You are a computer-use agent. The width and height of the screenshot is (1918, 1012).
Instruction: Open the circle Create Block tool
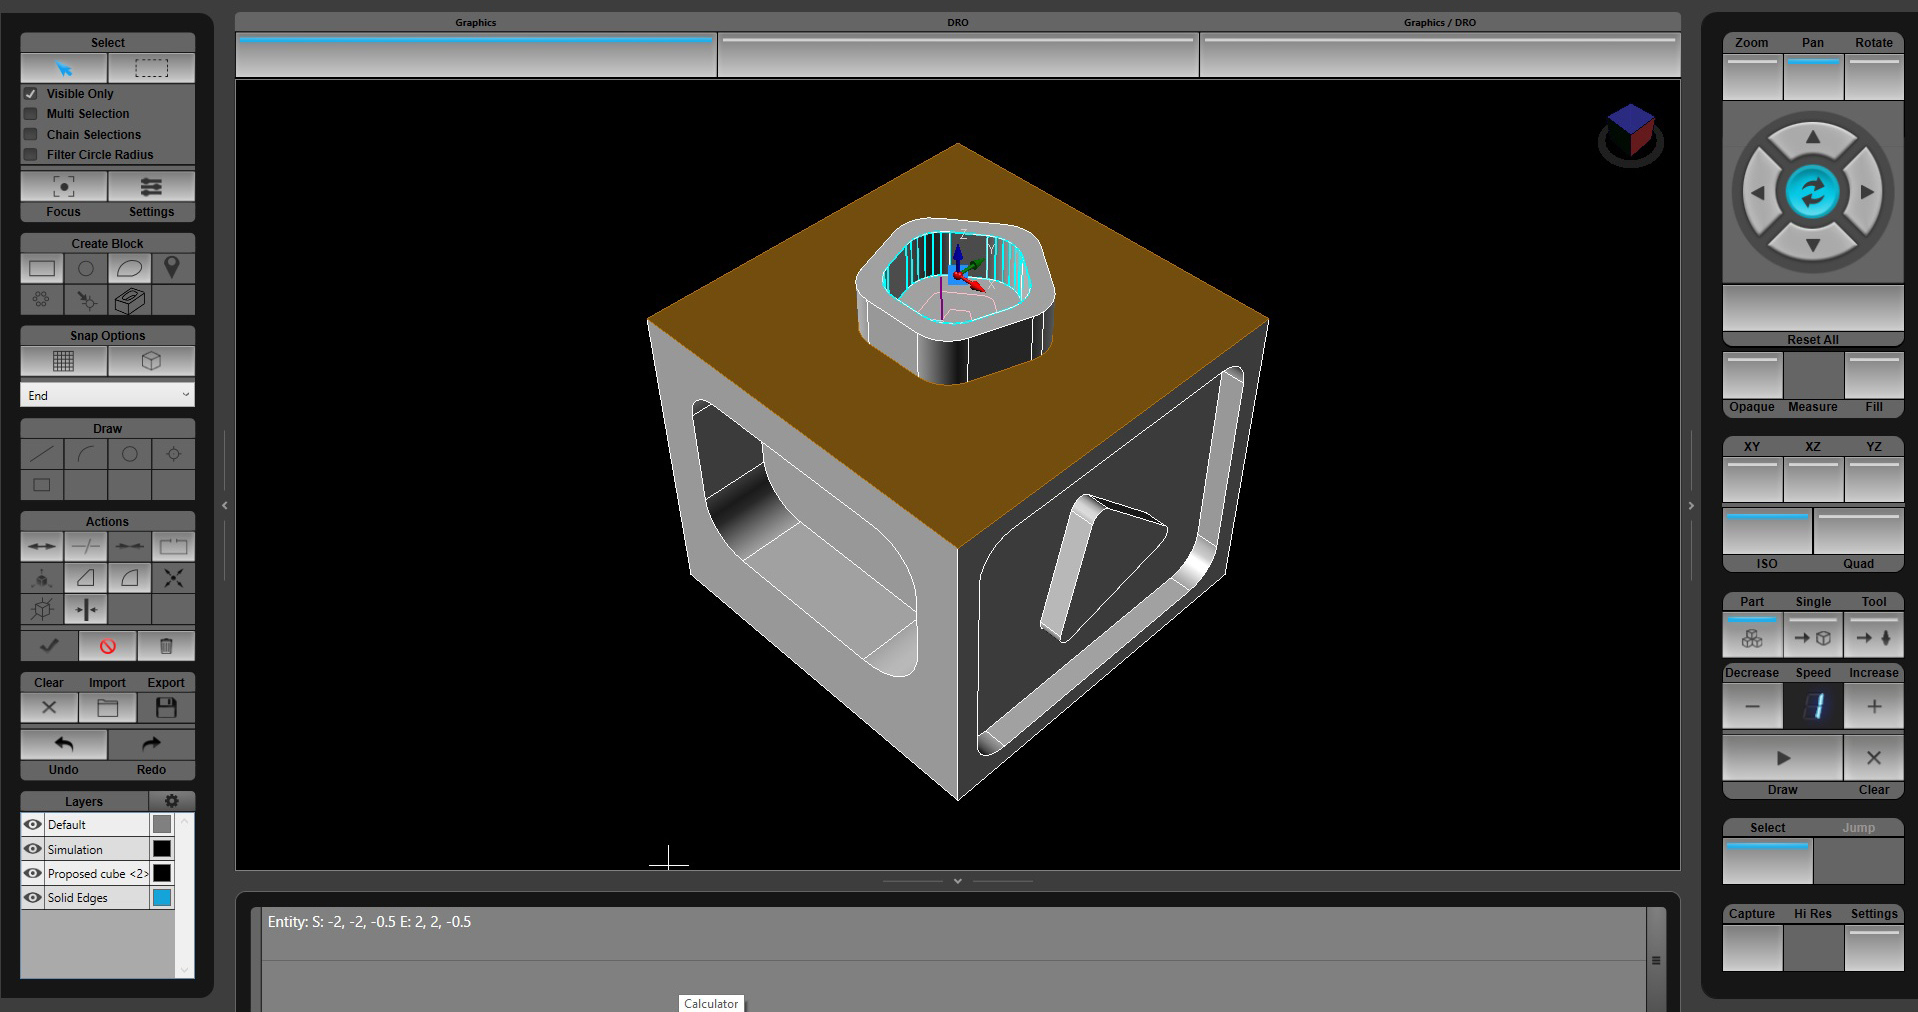tap(85, 268)
